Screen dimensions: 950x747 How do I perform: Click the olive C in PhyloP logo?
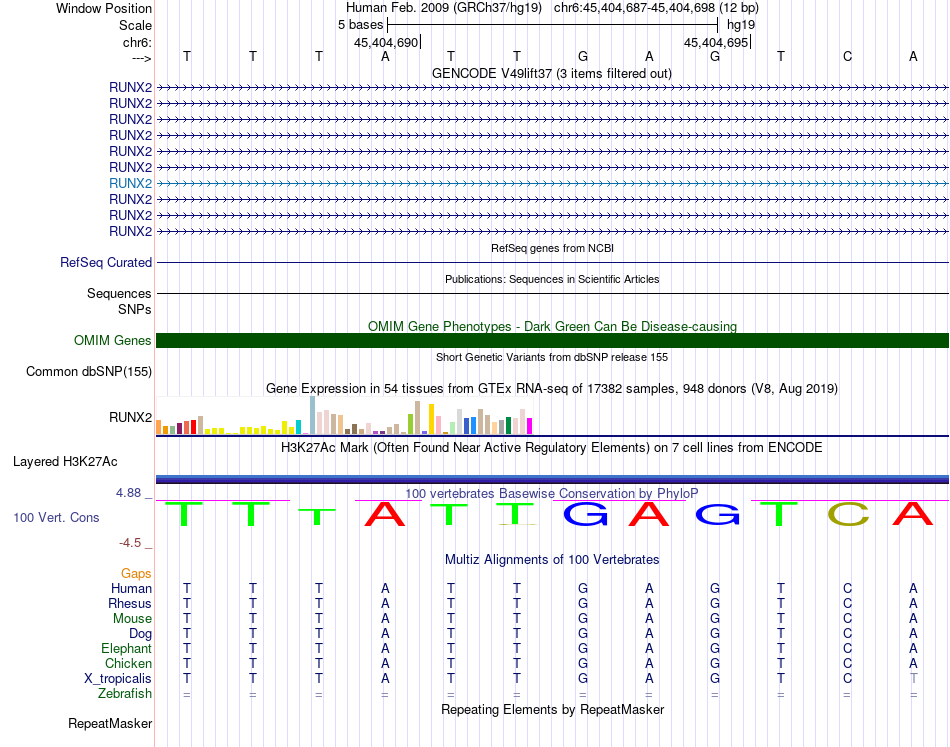point(848,513)
